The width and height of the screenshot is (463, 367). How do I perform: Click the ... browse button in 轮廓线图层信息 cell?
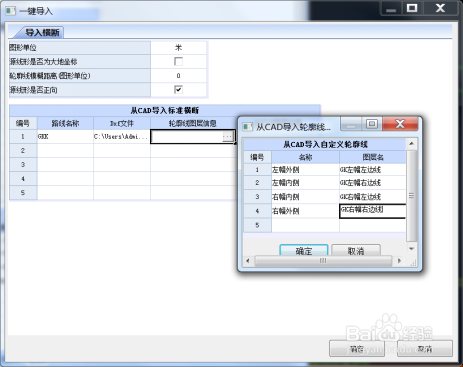pos(228,136)
